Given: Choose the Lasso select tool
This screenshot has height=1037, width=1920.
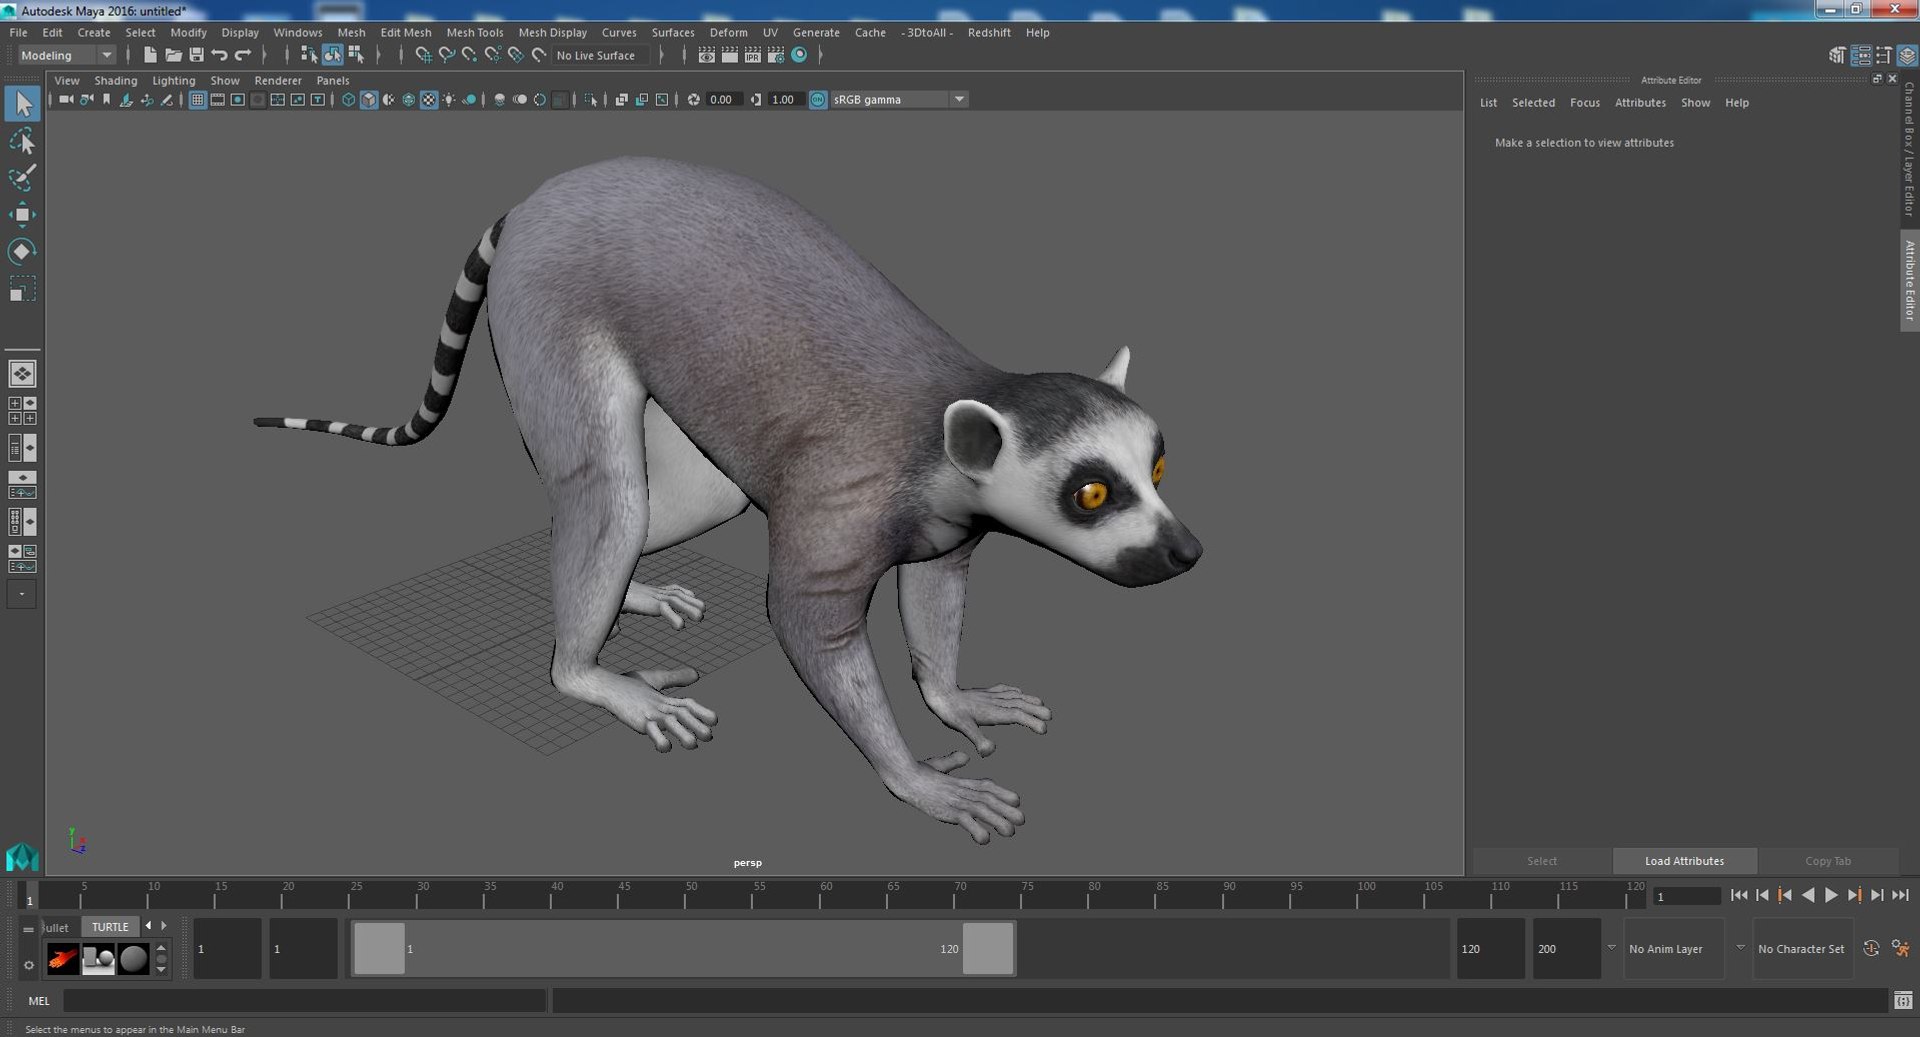Looking at the screenshot, I should (x=23, y=141).
